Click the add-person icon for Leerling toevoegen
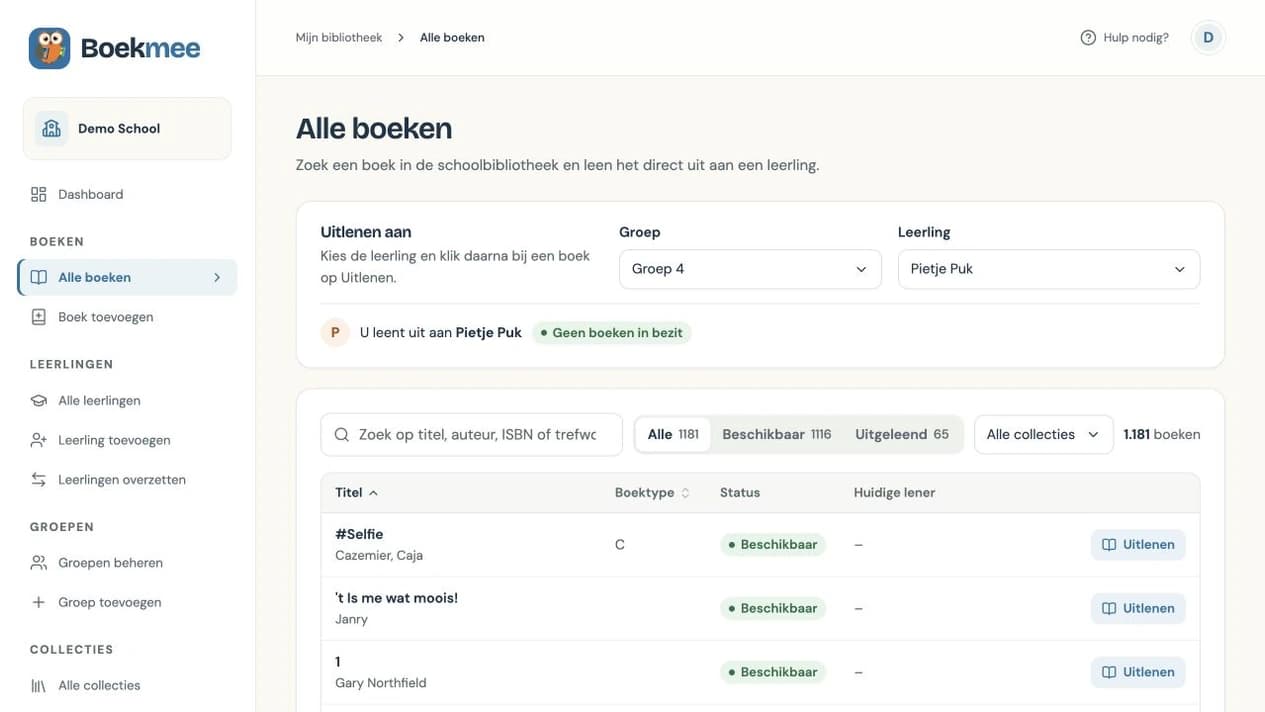1265x712 pixels. [x=39, y=440]
